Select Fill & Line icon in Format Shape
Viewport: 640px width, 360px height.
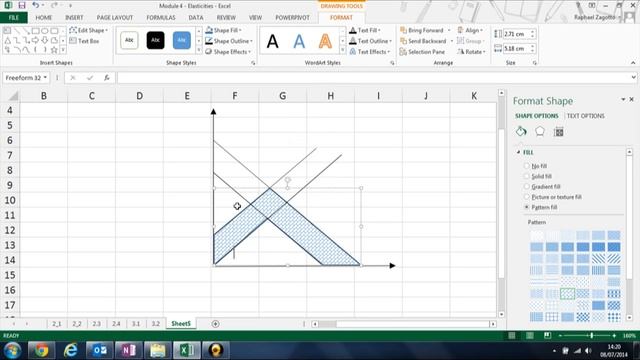tap(521, 131)
